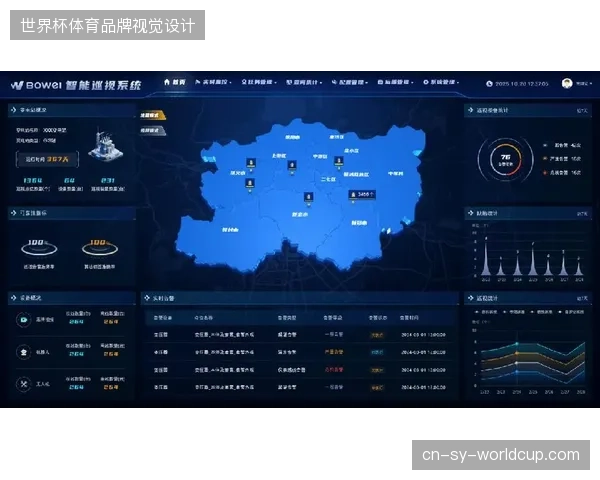This screenshot has height=480, width=600.
Task: Click the 3D substation model image
Action: 105,145
